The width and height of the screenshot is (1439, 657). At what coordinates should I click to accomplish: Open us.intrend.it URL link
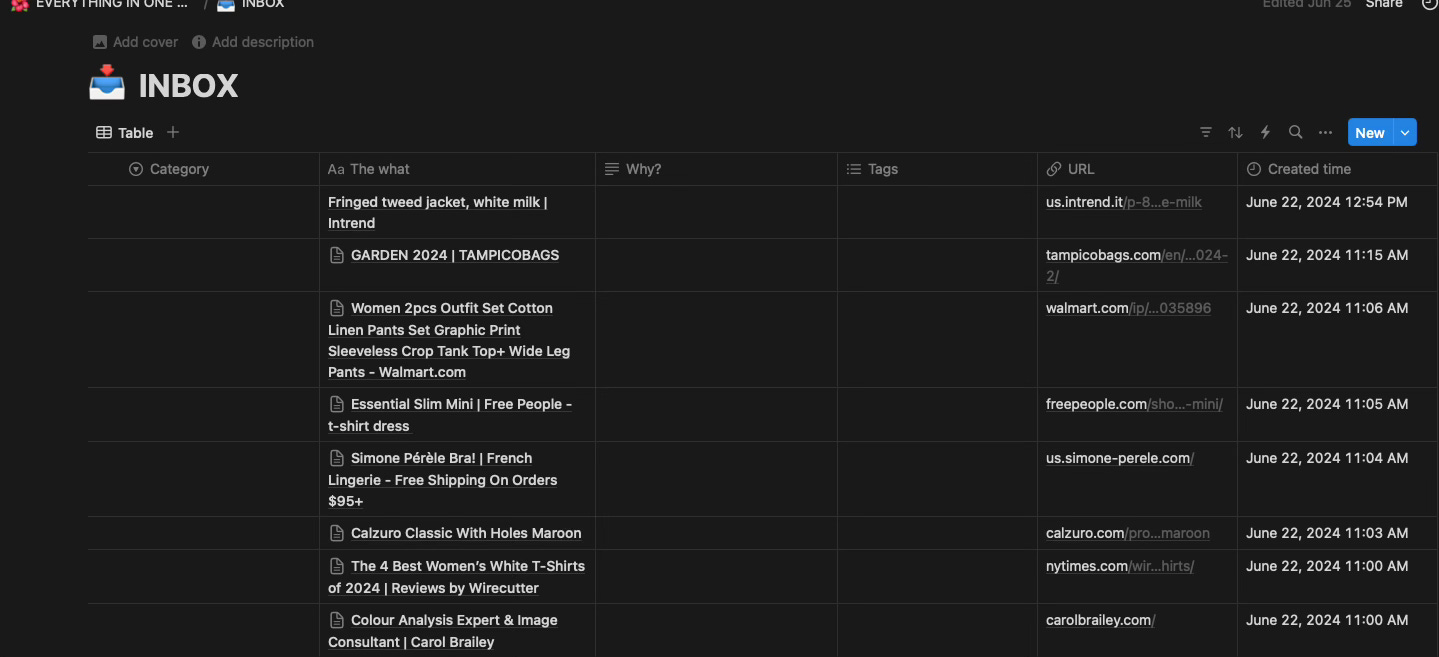coord(1124,202)
